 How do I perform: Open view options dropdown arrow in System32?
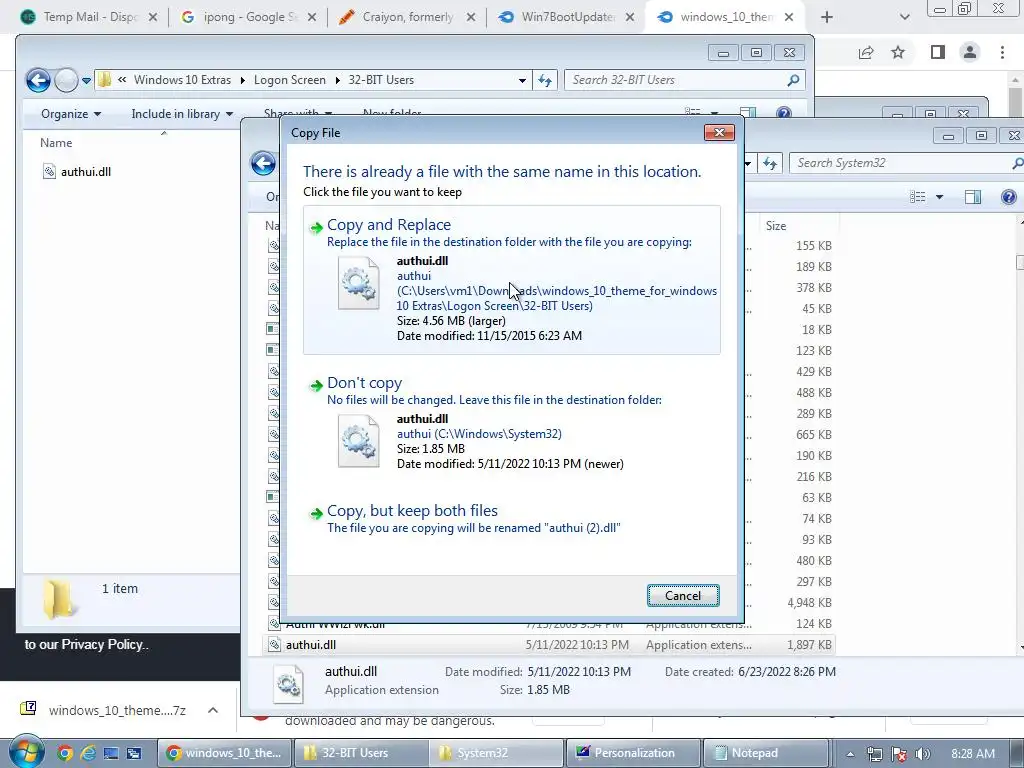click(939, 197)
